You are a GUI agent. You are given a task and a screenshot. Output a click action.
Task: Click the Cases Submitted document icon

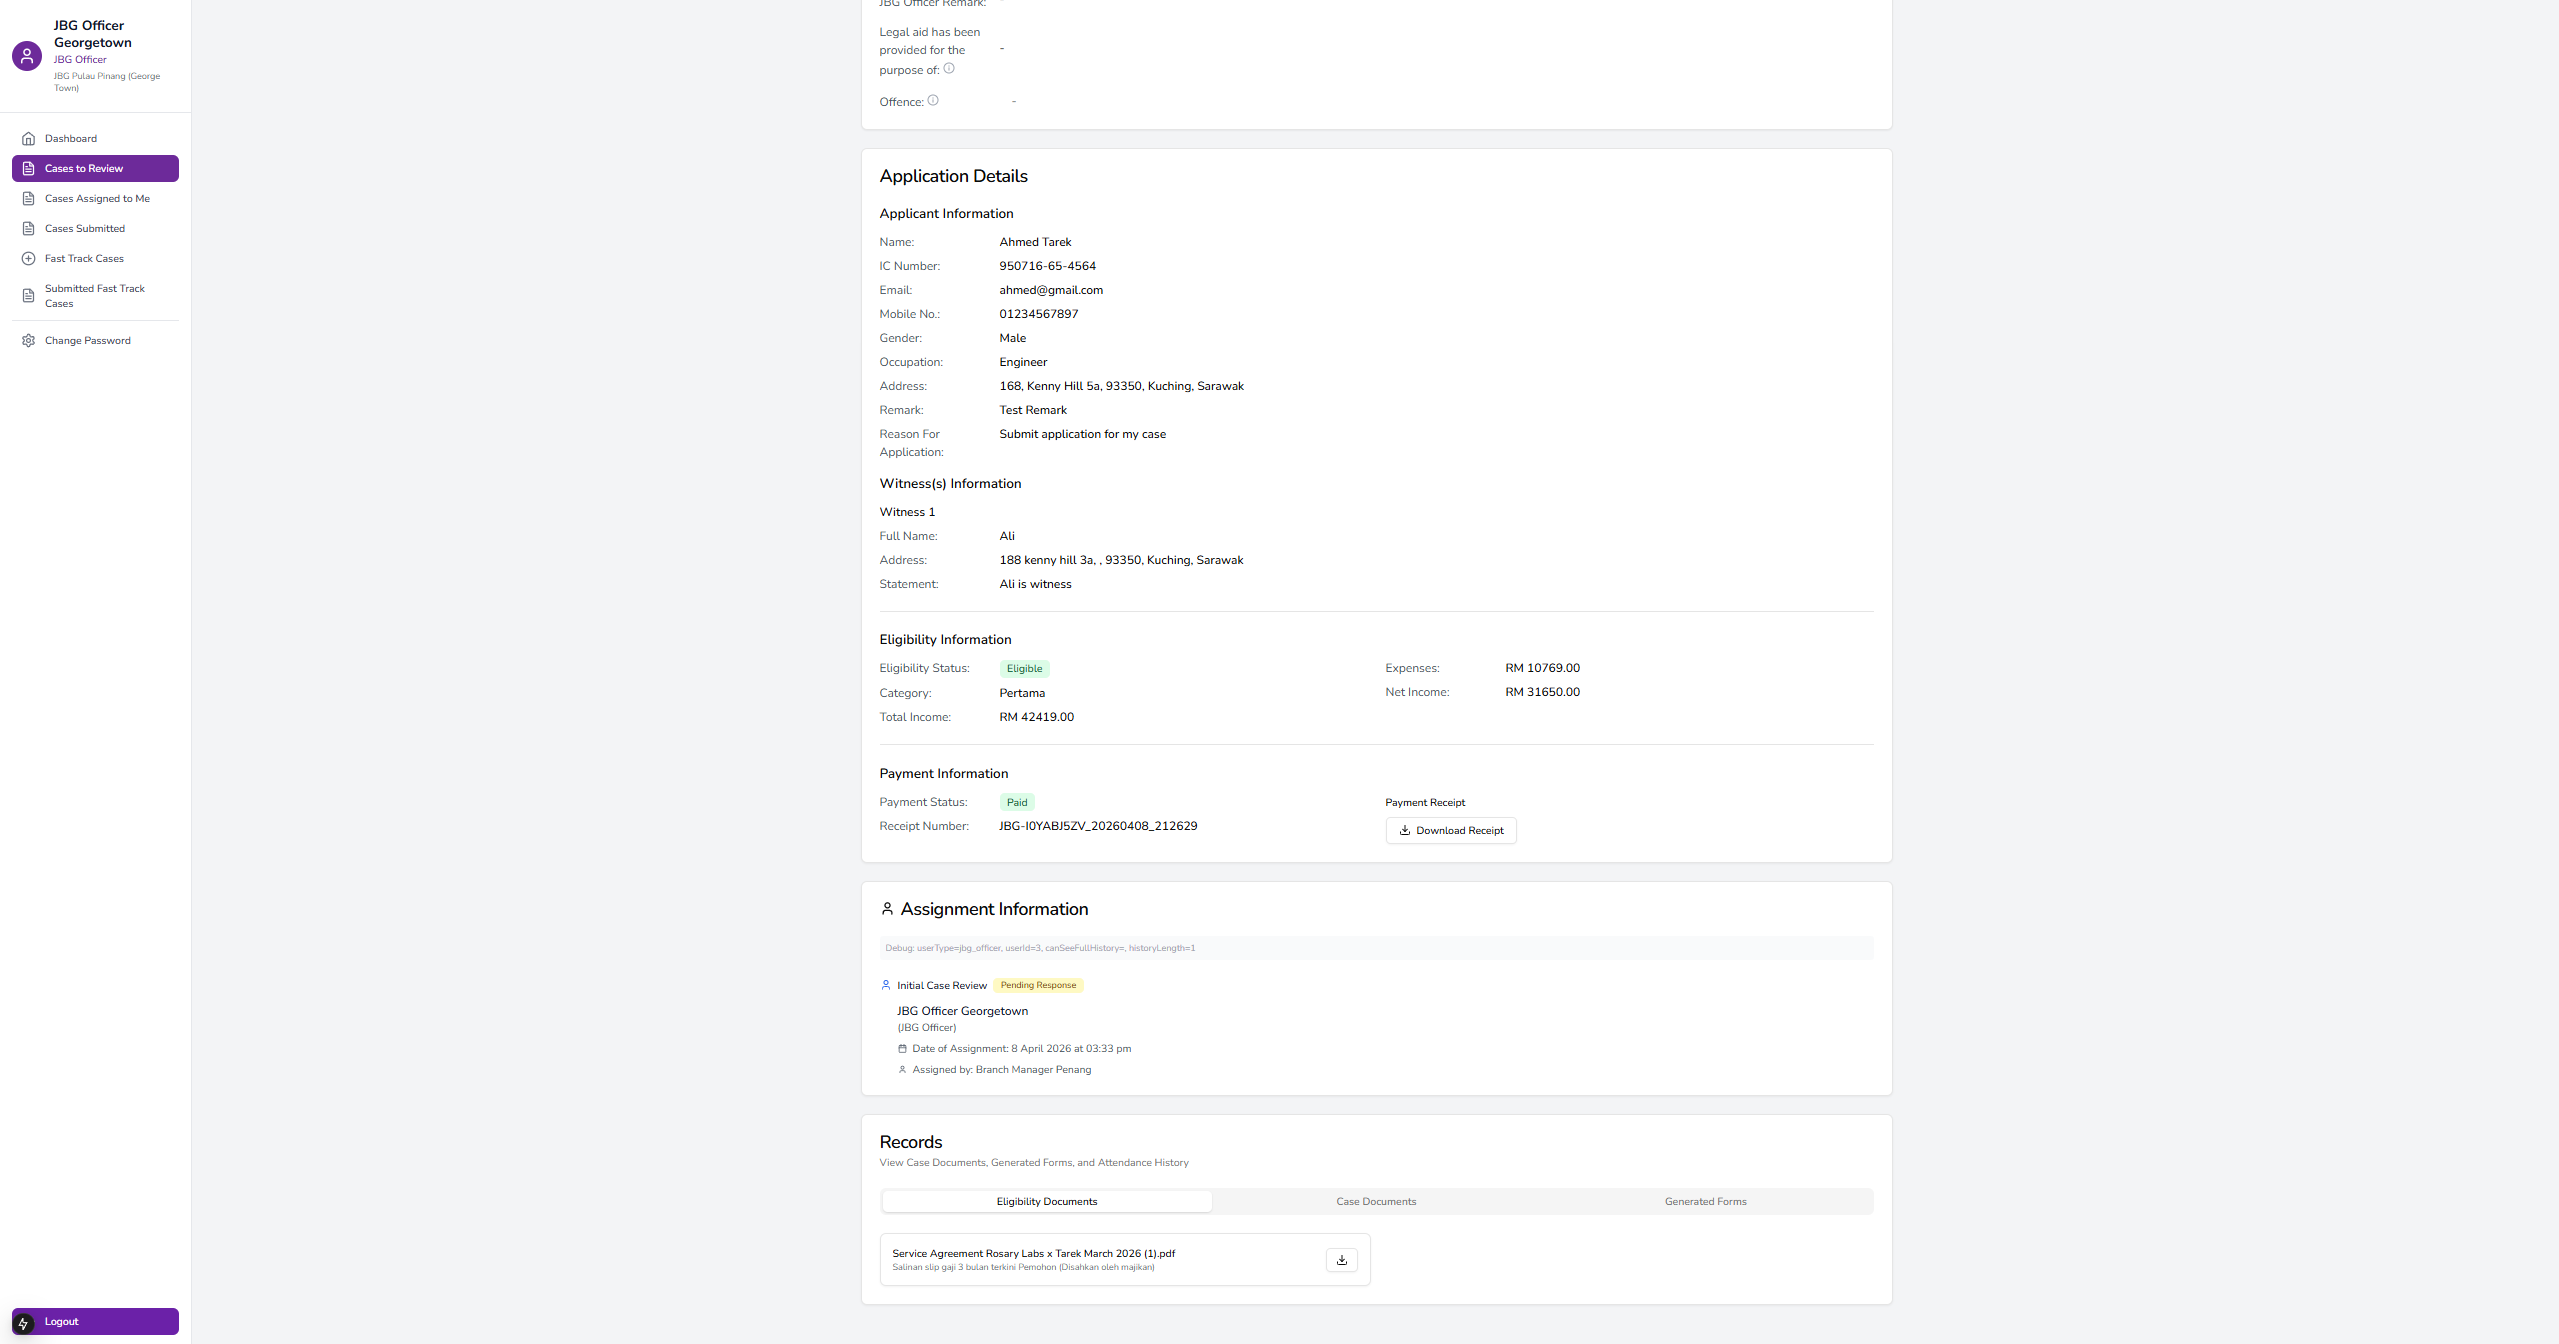[x=28, y=229]
